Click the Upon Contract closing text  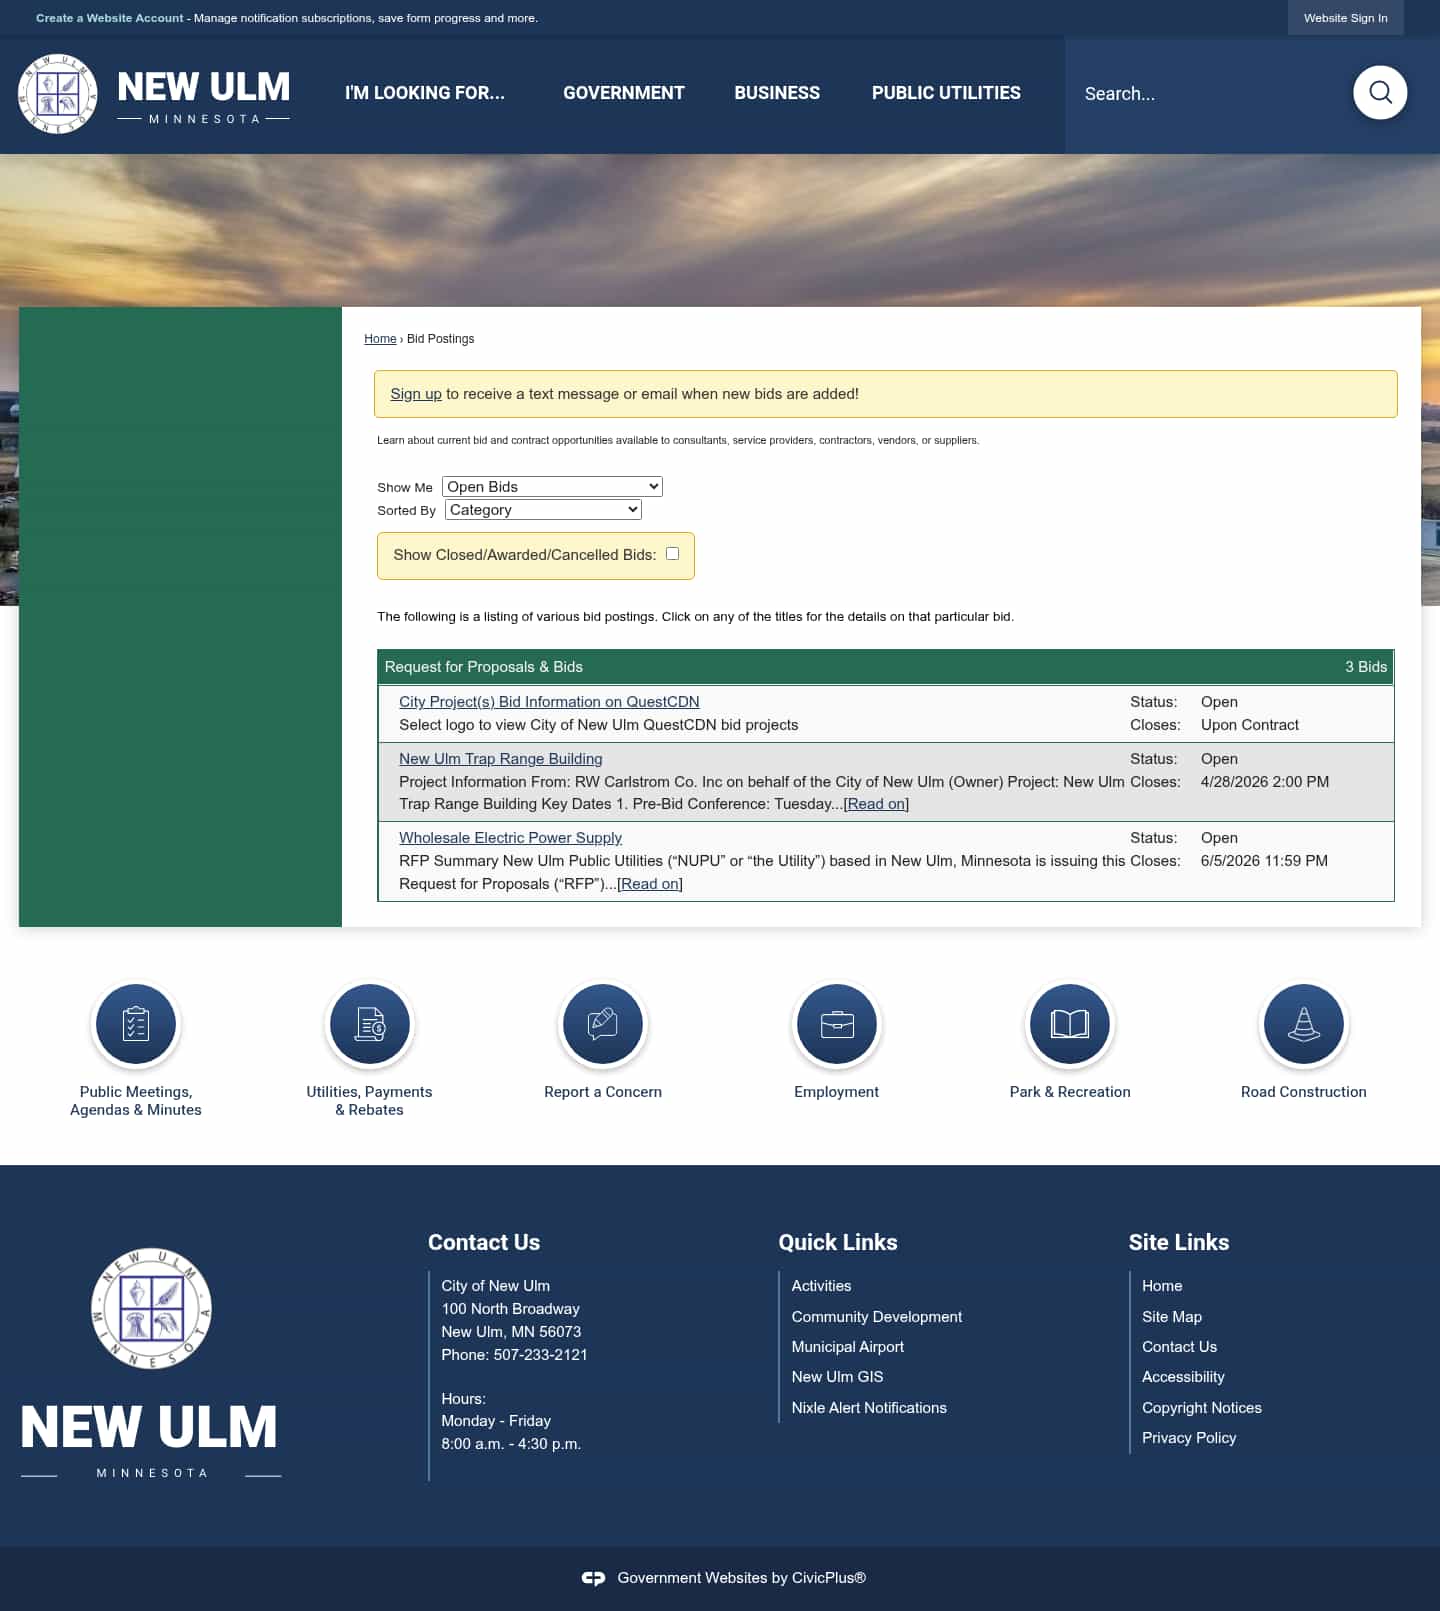tap(1250, 725)
